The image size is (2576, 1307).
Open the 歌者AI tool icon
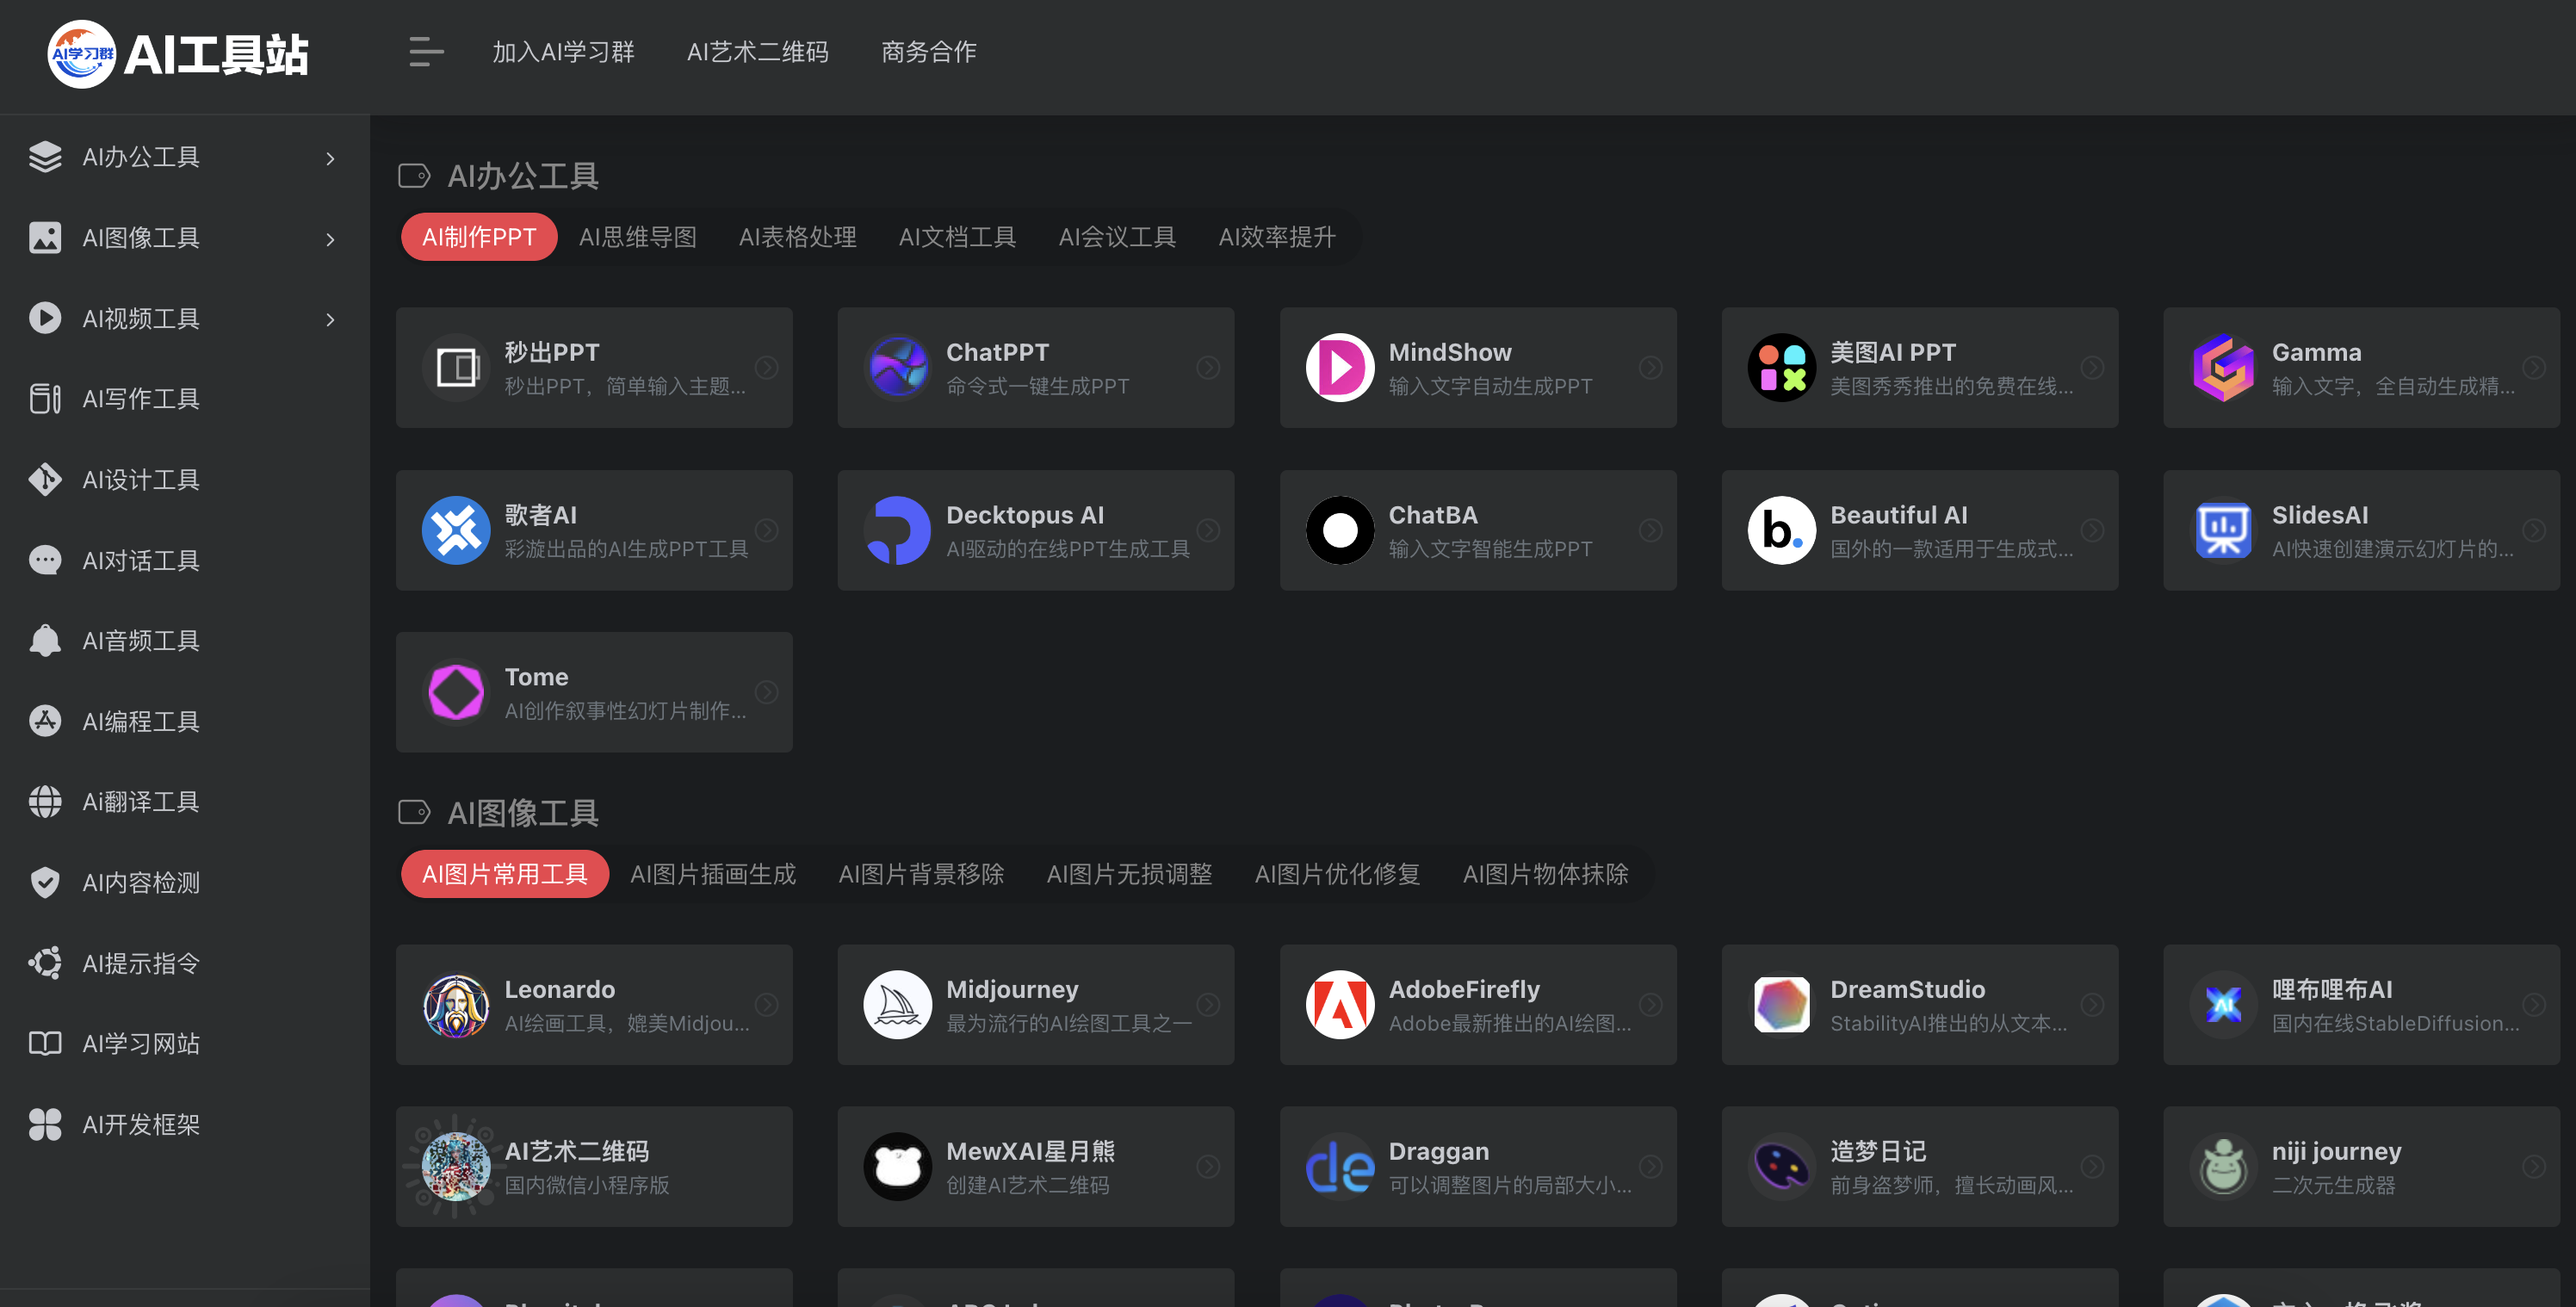456,530
